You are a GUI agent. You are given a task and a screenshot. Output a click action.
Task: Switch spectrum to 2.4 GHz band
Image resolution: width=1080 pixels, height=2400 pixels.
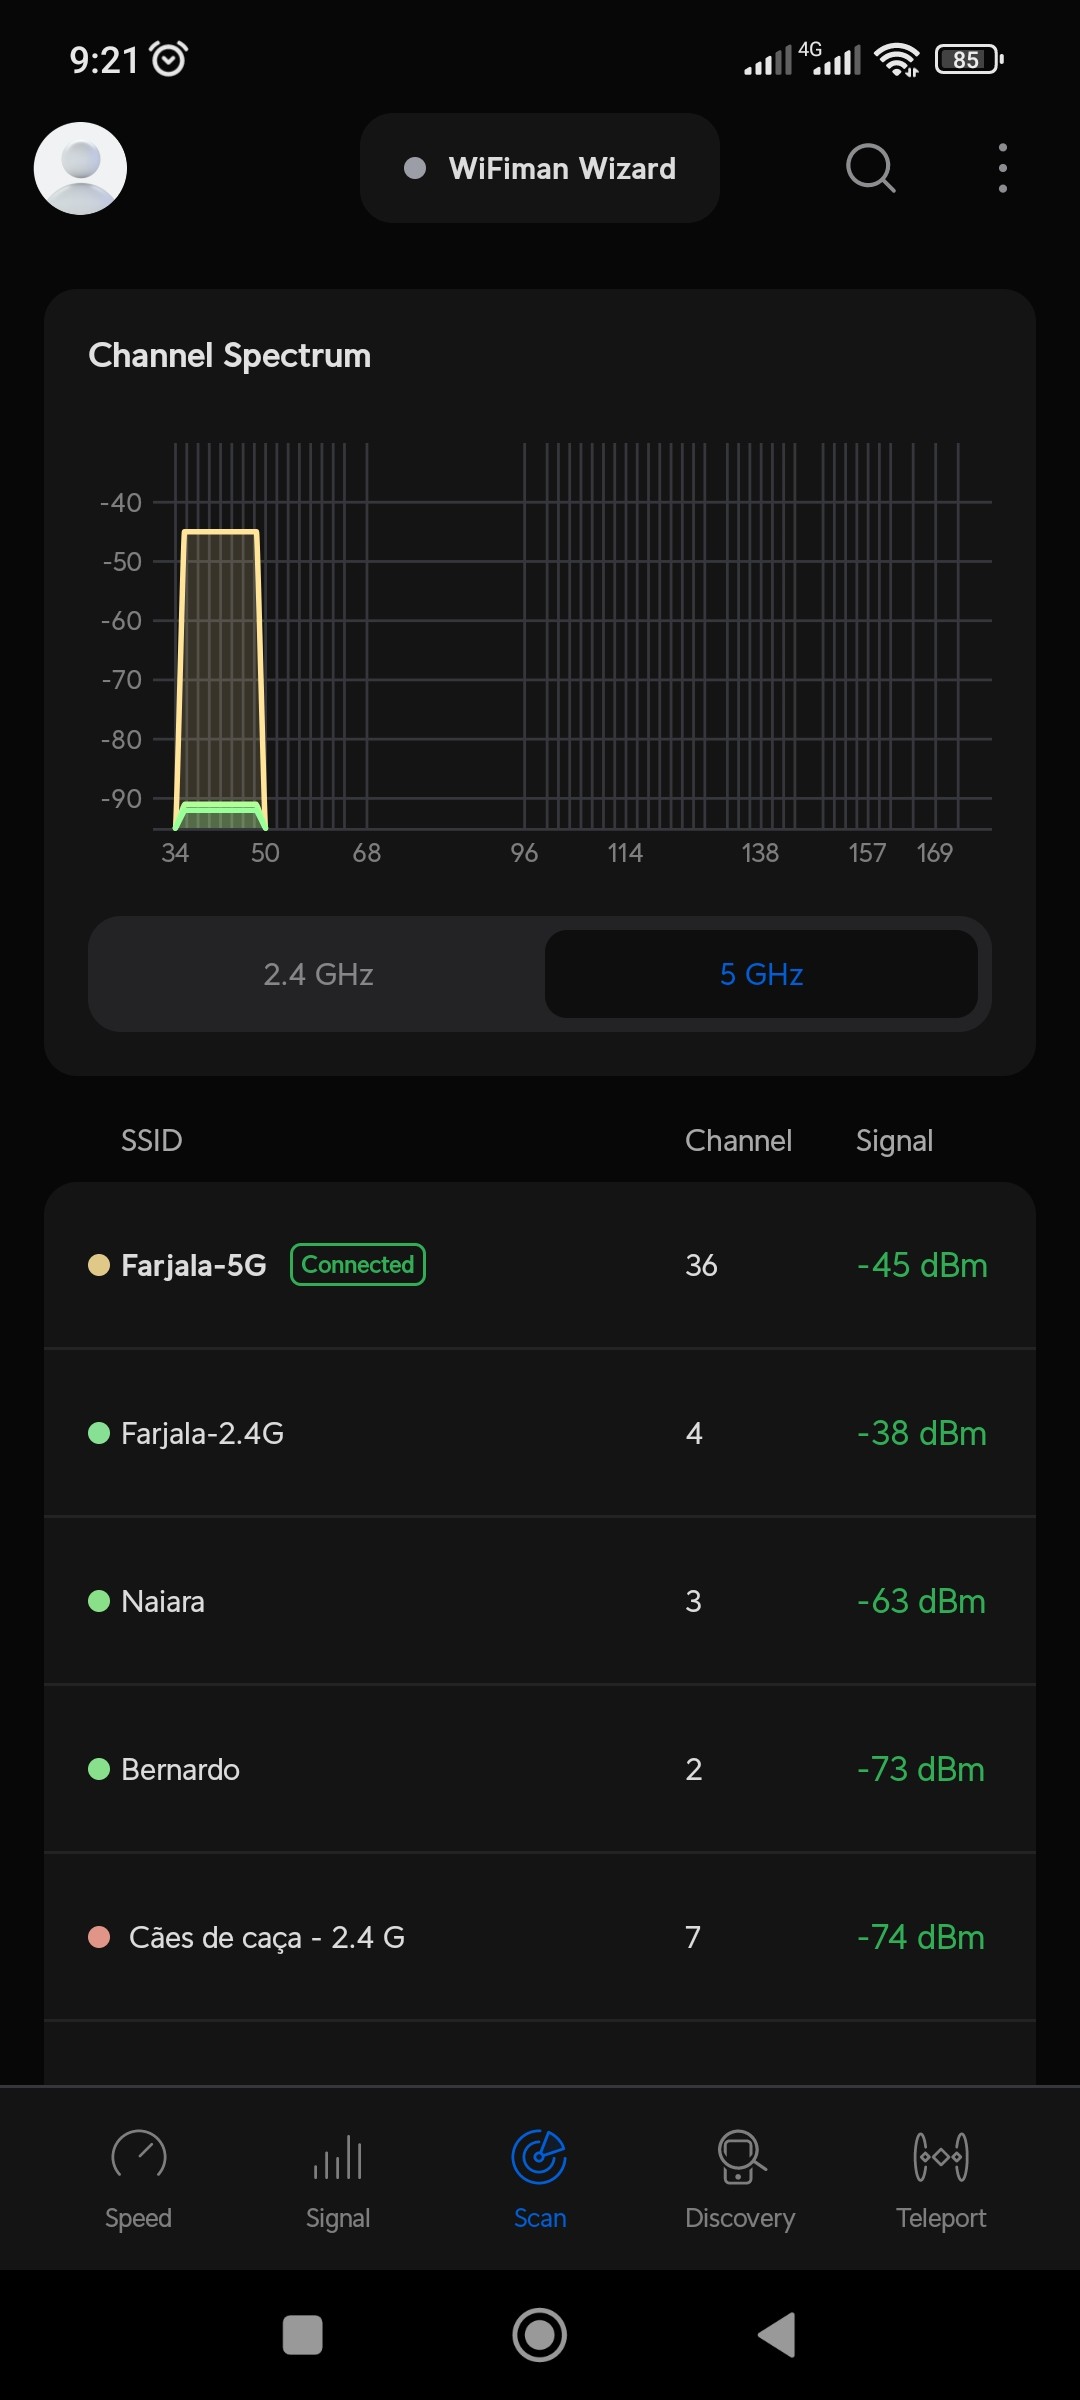318,974
